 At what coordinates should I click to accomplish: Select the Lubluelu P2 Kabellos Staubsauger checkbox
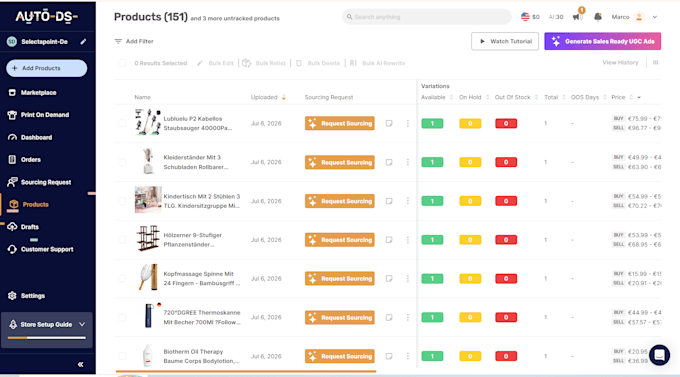tap(122, 123)
